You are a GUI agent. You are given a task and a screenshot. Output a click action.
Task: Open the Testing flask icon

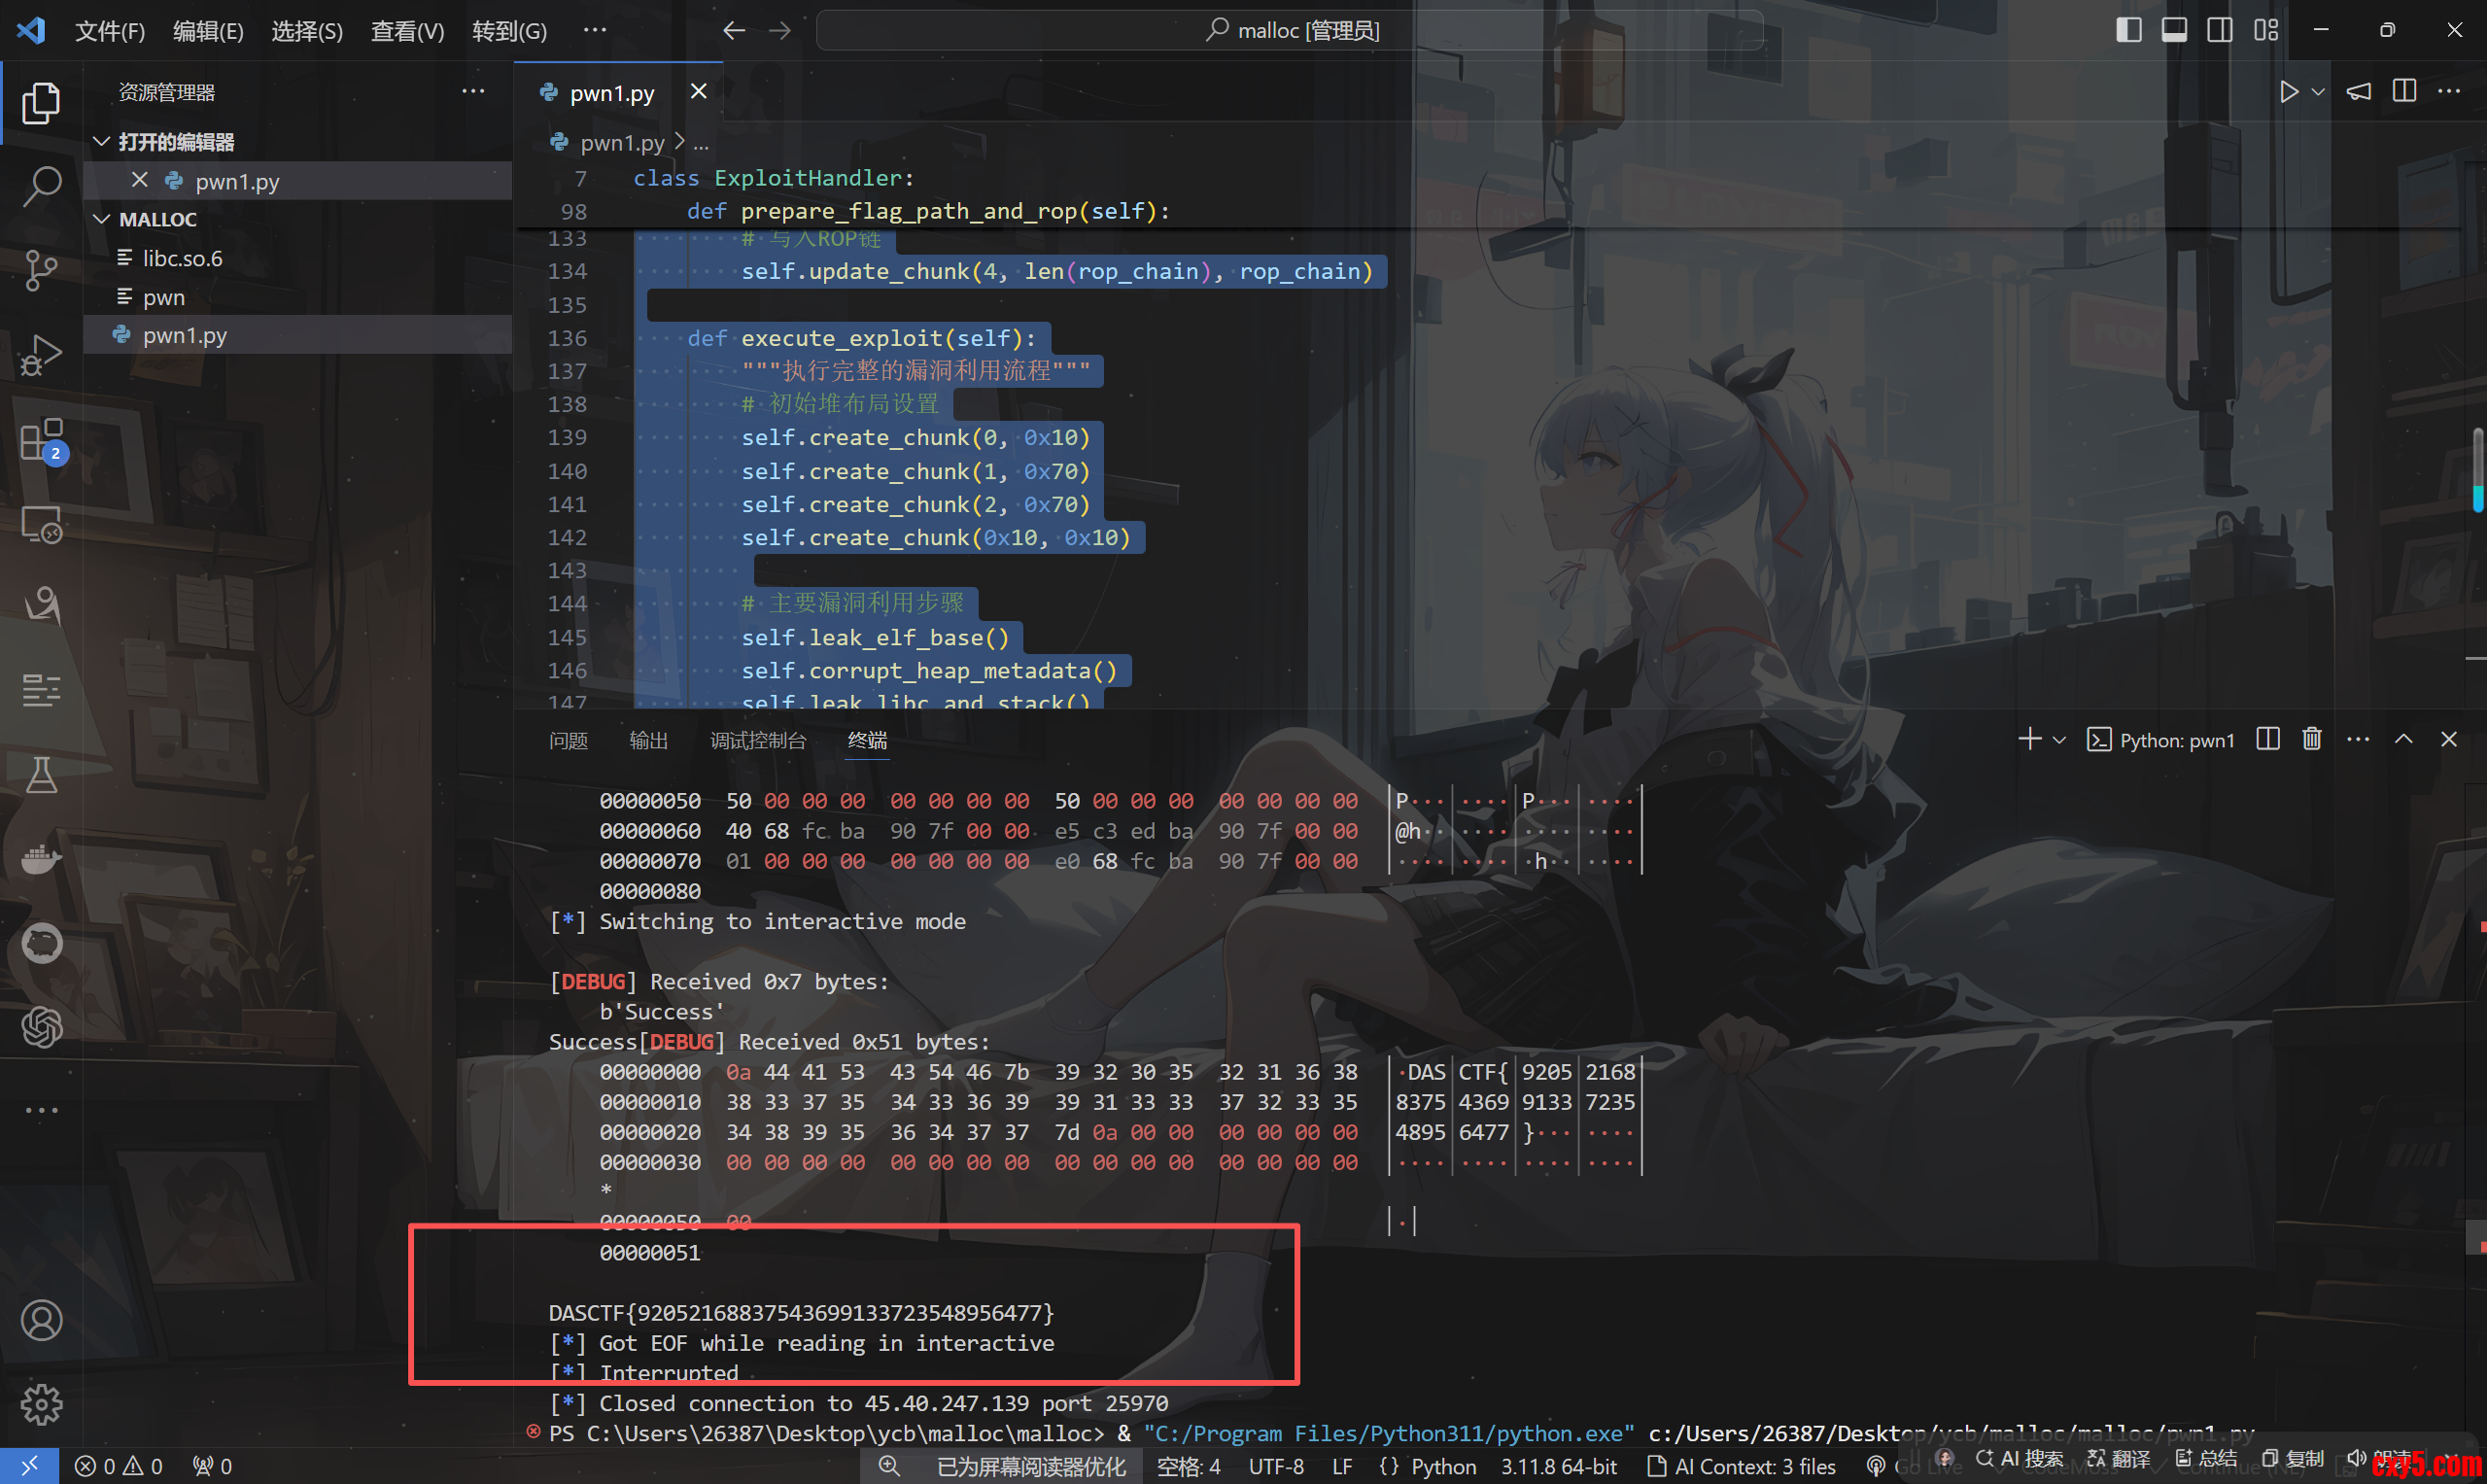(41, 774)
